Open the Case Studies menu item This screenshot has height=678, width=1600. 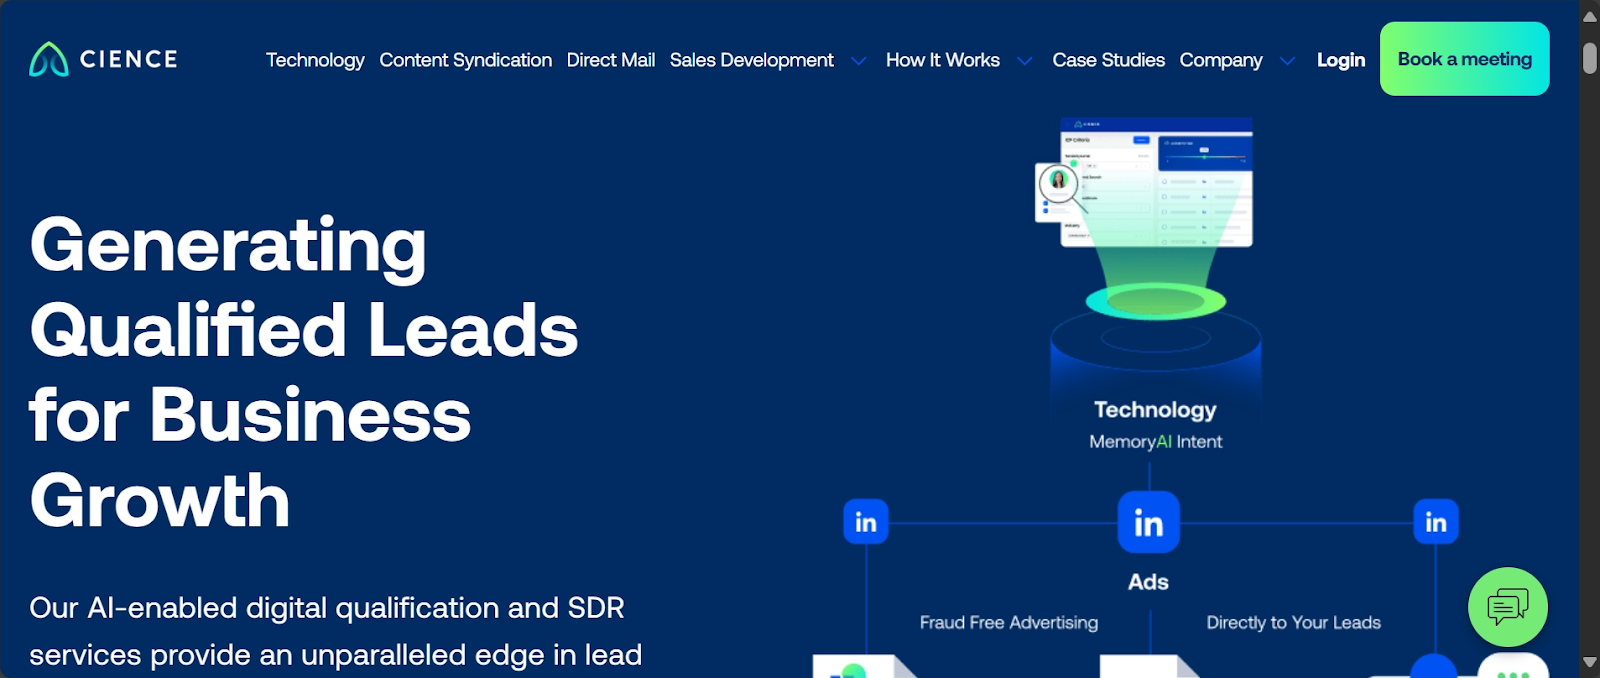point(1108,60)
